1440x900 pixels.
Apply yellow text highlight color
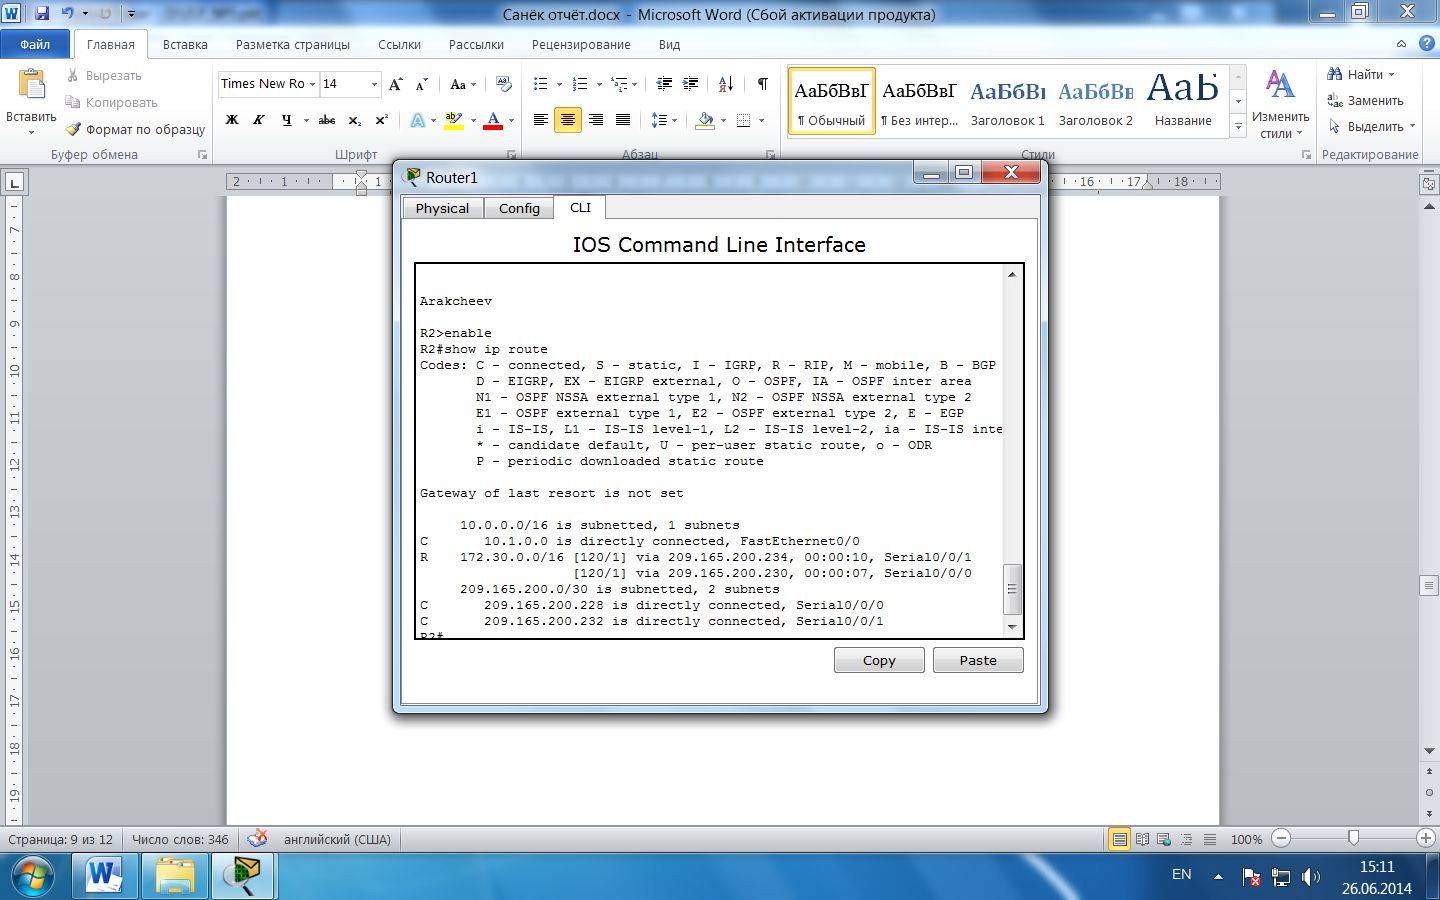click(453, 120)
